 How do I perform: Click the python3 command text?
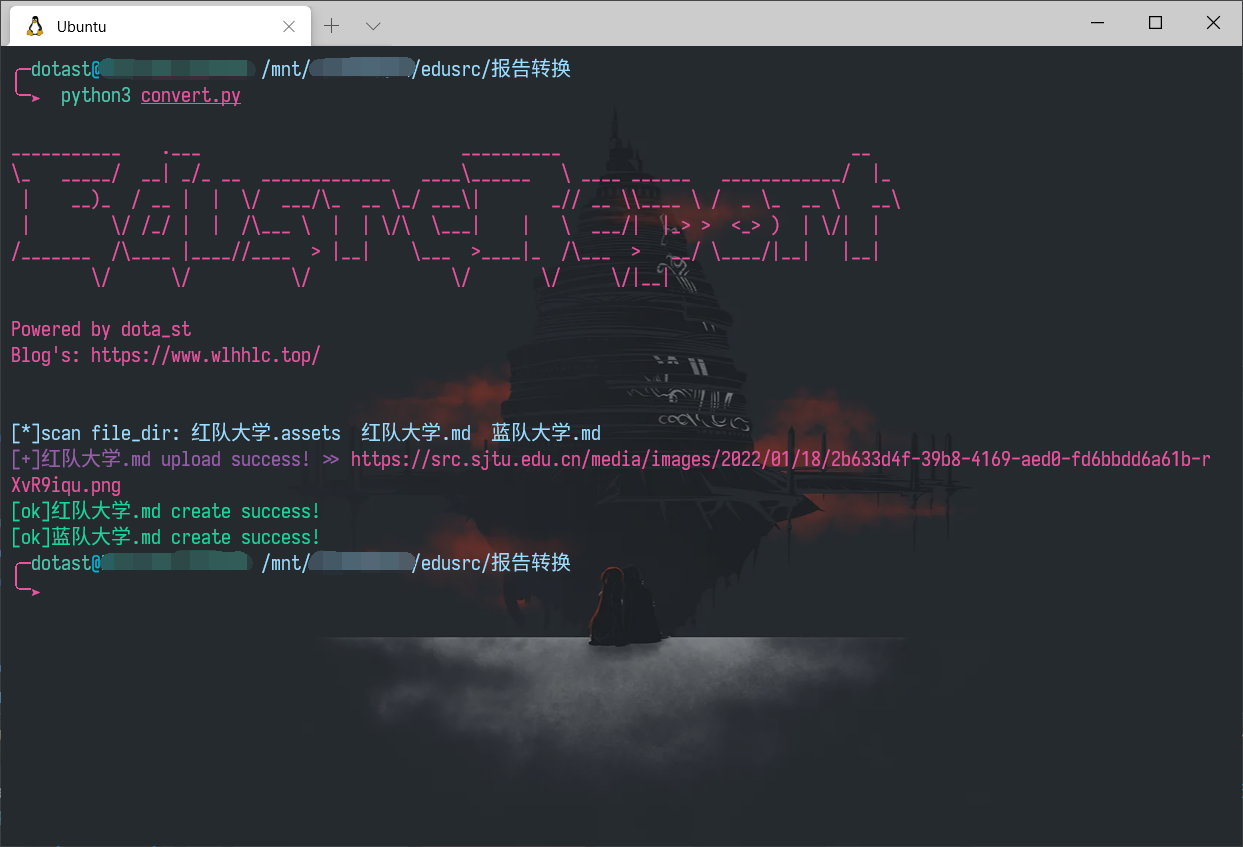point(96,96)
